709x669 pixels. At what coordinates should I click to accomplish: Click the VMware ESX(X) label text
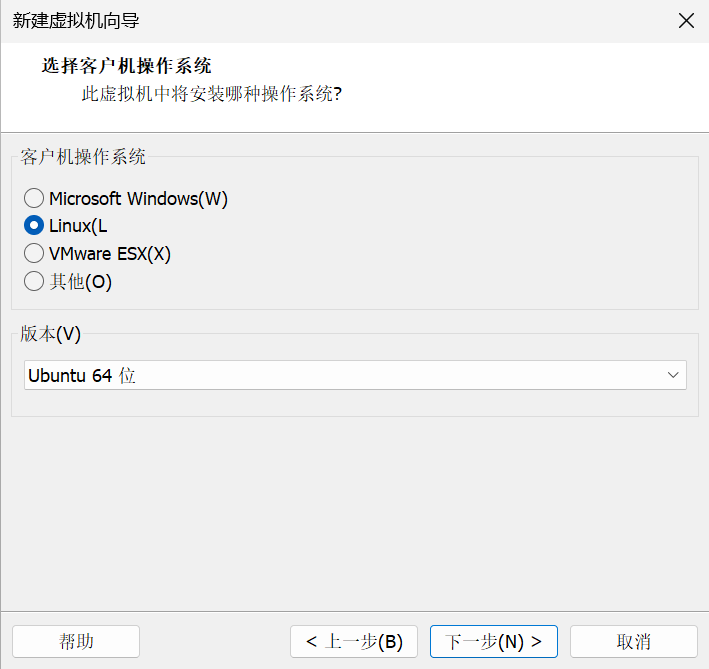click(x=110, y=254)
